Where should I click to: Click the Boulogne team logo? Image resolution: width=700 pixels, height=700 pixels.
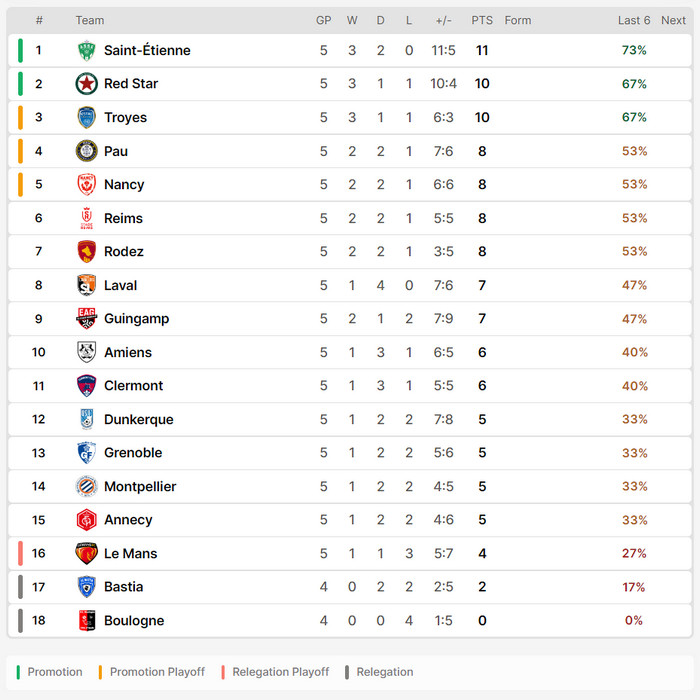point(87,621)
